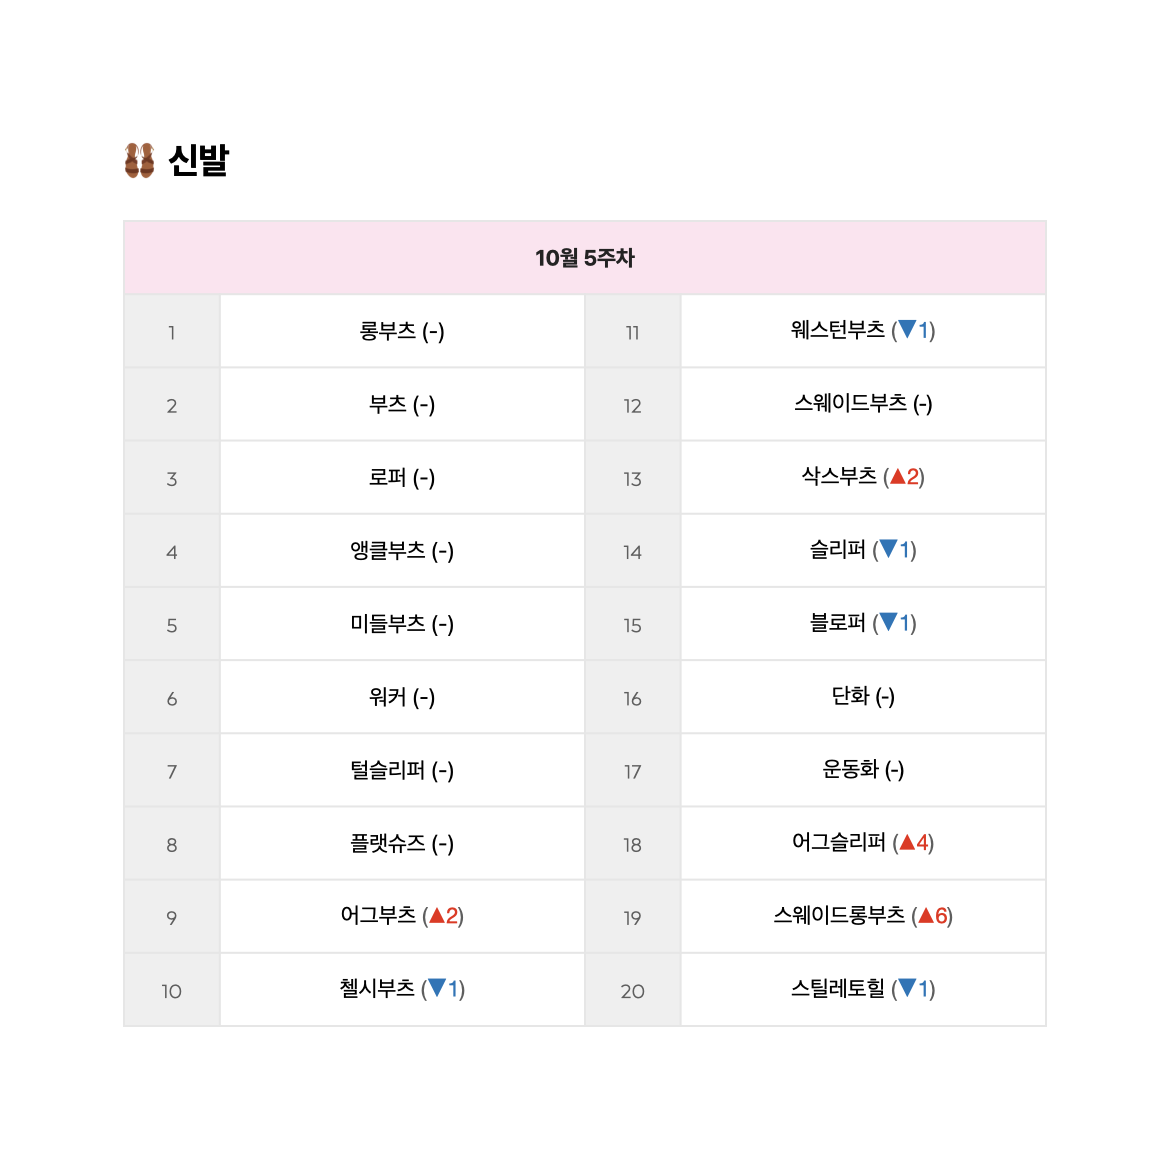Select the 롱부츠 entry at rank 1
Image resolution: width=1170 pixels, height=1170 pixels.
pyautogui.click(x=402, y=331)
